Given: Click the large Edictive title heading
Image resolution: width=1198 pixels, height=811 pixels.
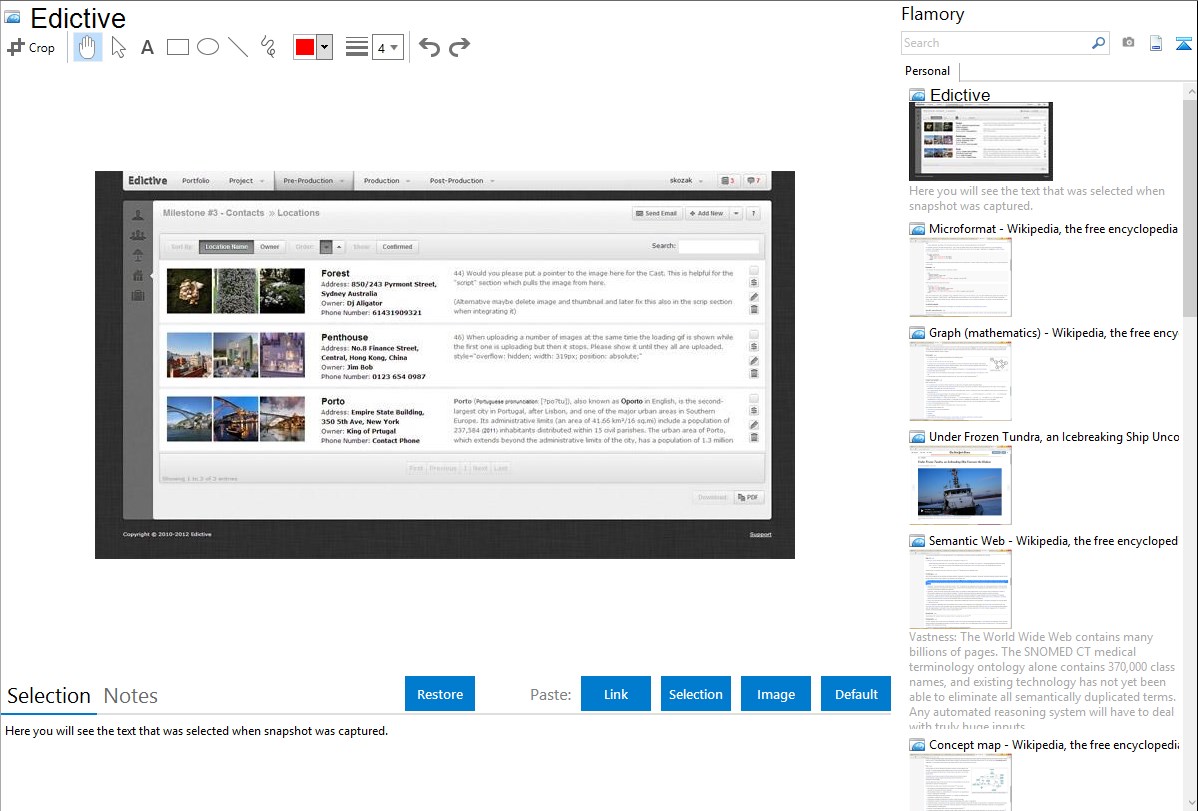Looking at the screenshot, I should click(x=78, y=18).
